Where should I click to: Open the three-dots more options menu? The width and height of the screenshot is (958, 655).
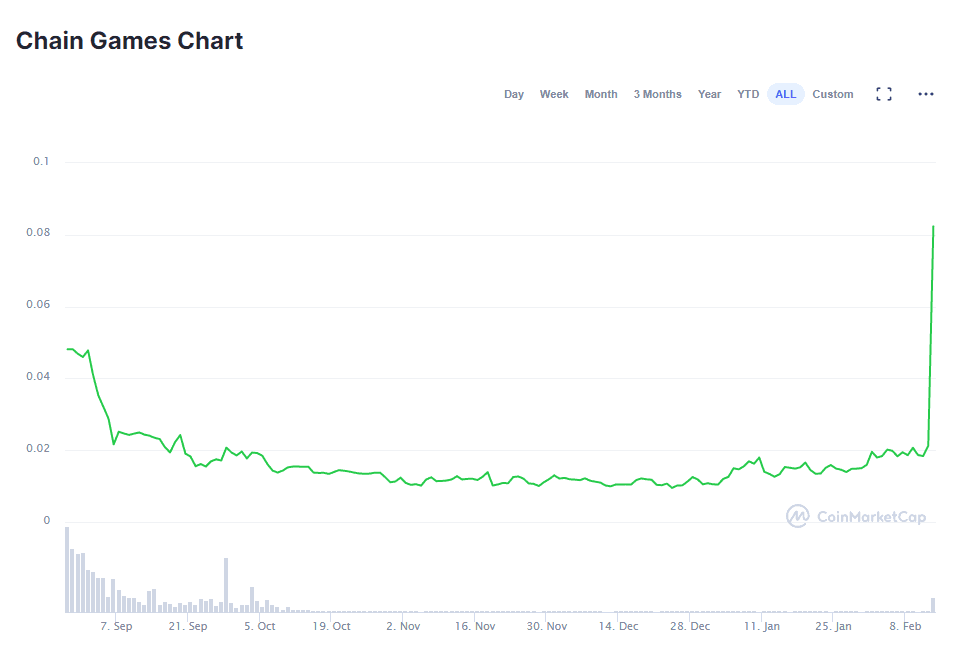pos(926,94)
